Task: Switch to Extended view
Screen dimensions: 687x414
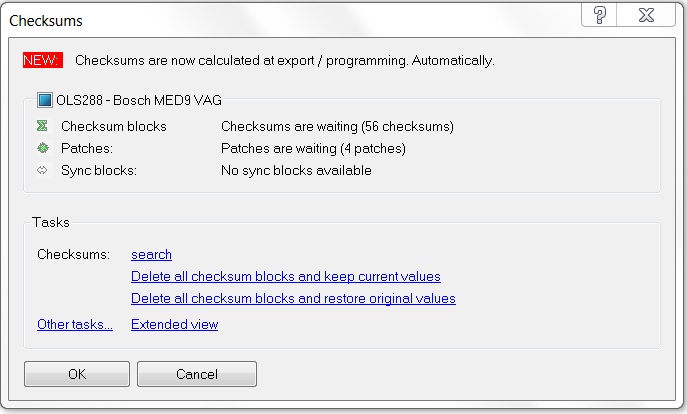Action: coord(174,324)
